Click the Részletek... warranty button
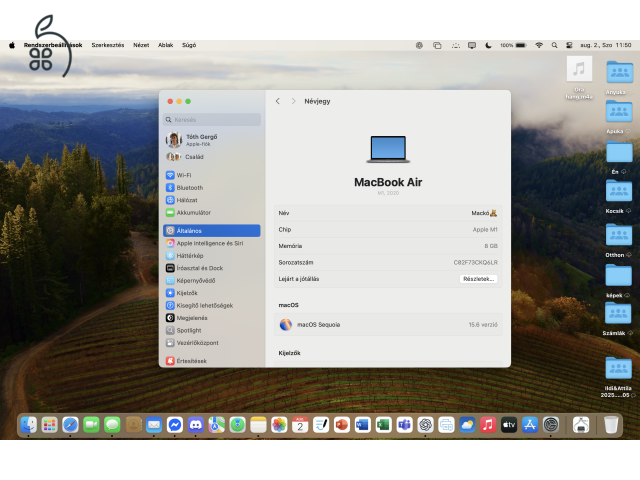640x480 pixels. pyautogui.click(x=479, y=279)
